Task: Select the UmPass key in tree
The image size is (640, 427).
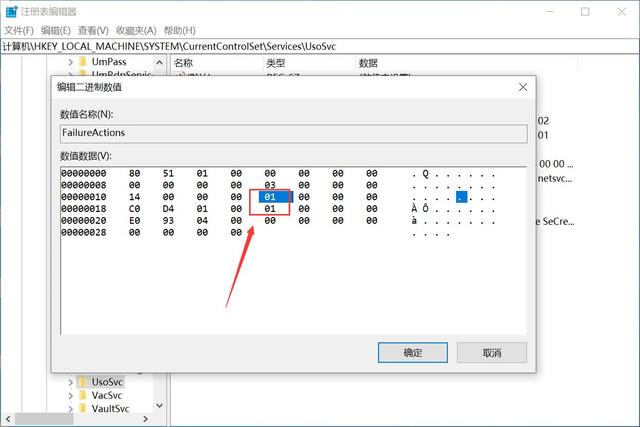Action: click(x=109, y=62)
